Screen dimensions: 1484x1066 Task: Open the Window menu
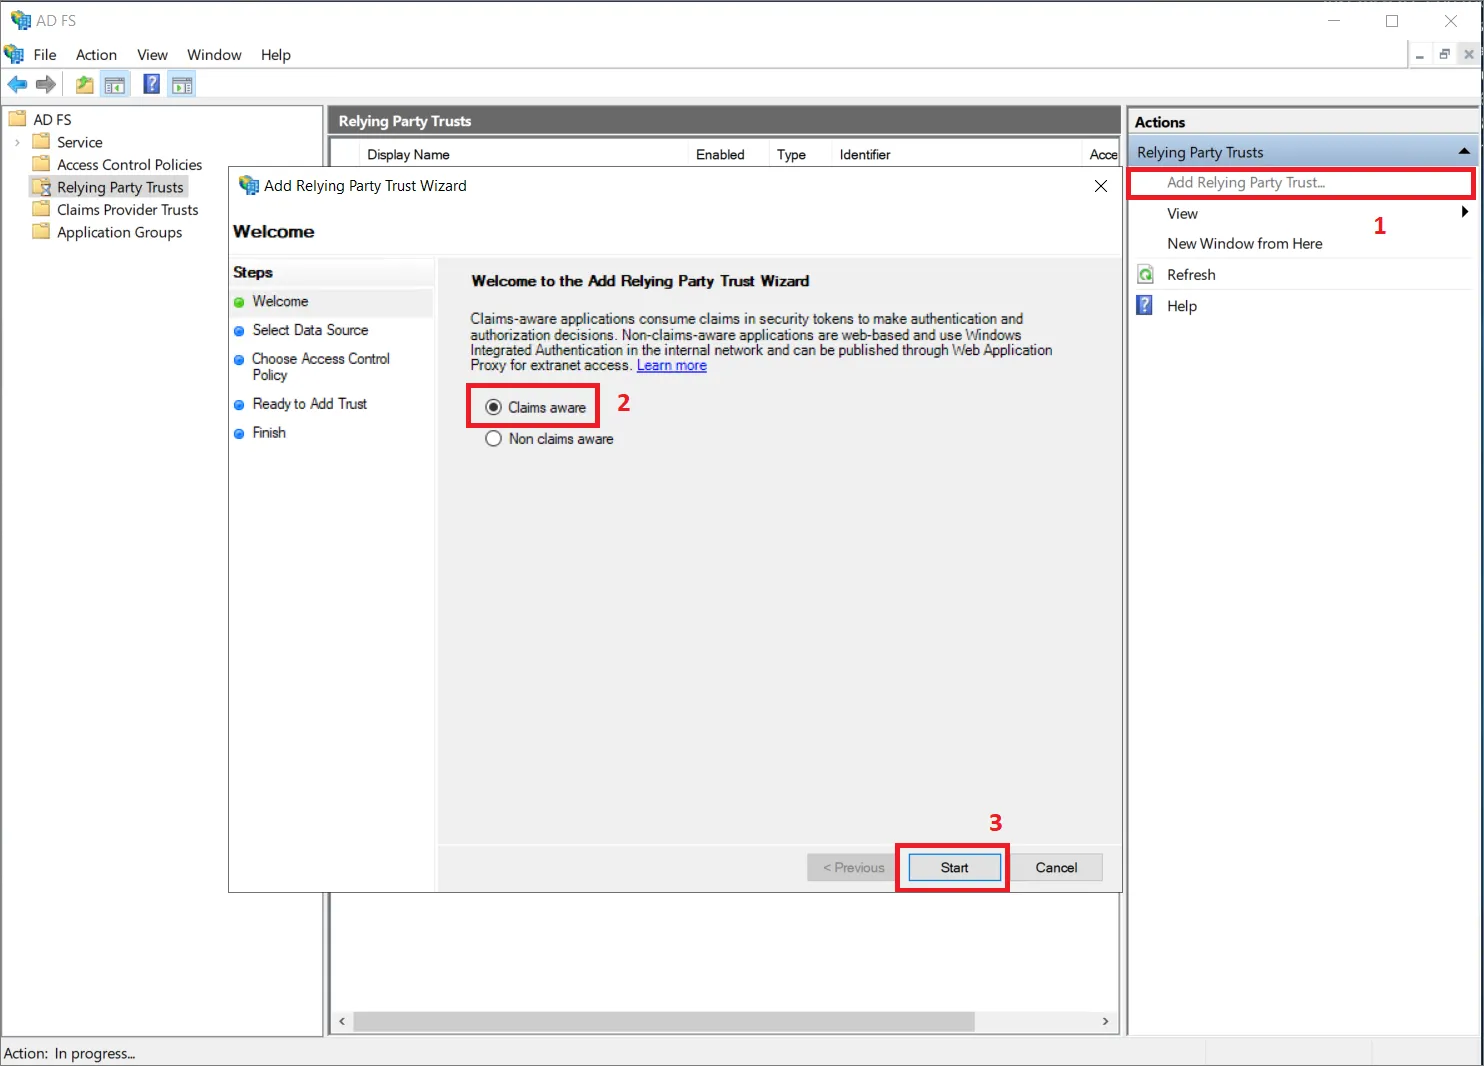click(x=214, y=55)
